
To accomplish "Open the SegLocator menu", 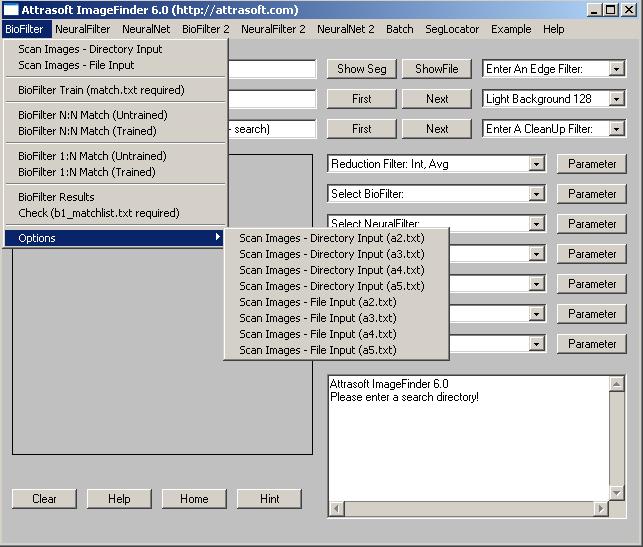I will pos(451,29).
